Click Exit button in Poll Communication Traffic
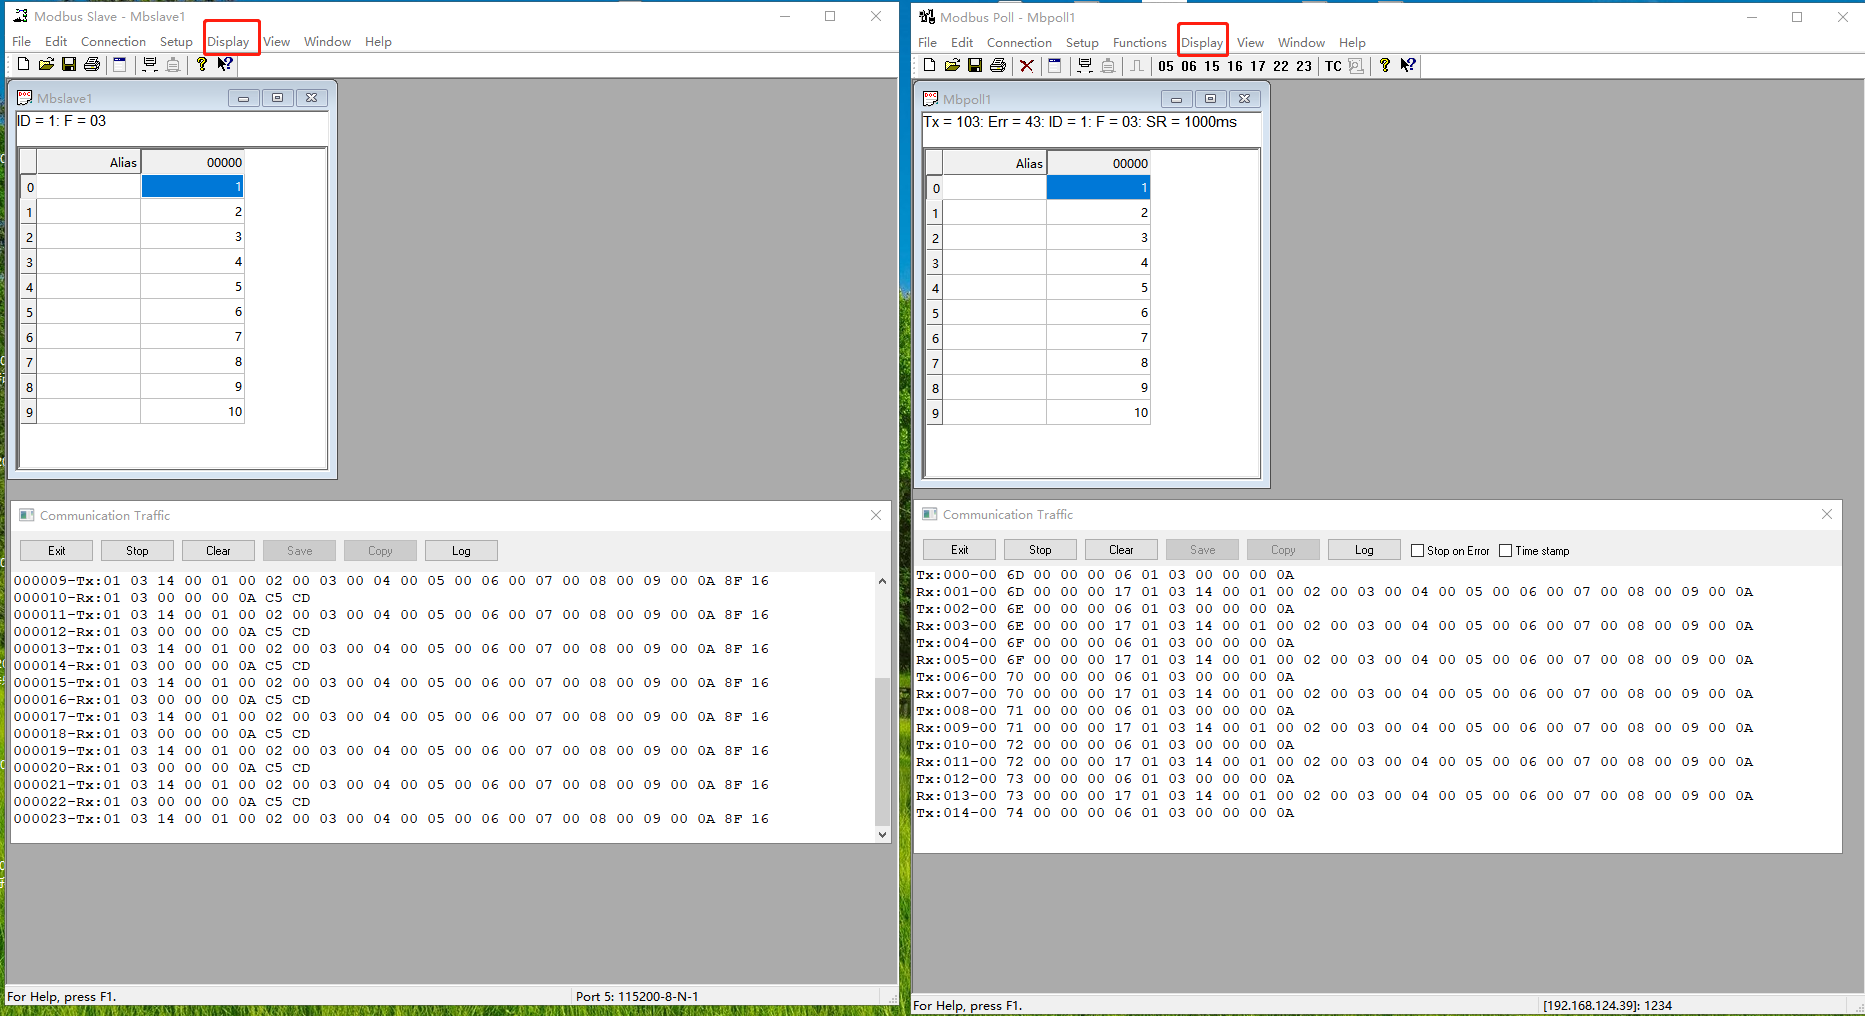This screenshot has width=1865, height=1016. tap(959, 550)
